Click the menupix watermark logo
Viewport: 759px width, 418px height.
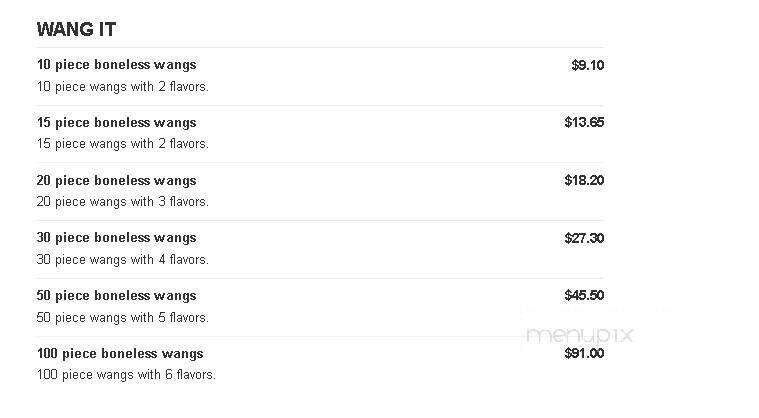coord(580,335)
